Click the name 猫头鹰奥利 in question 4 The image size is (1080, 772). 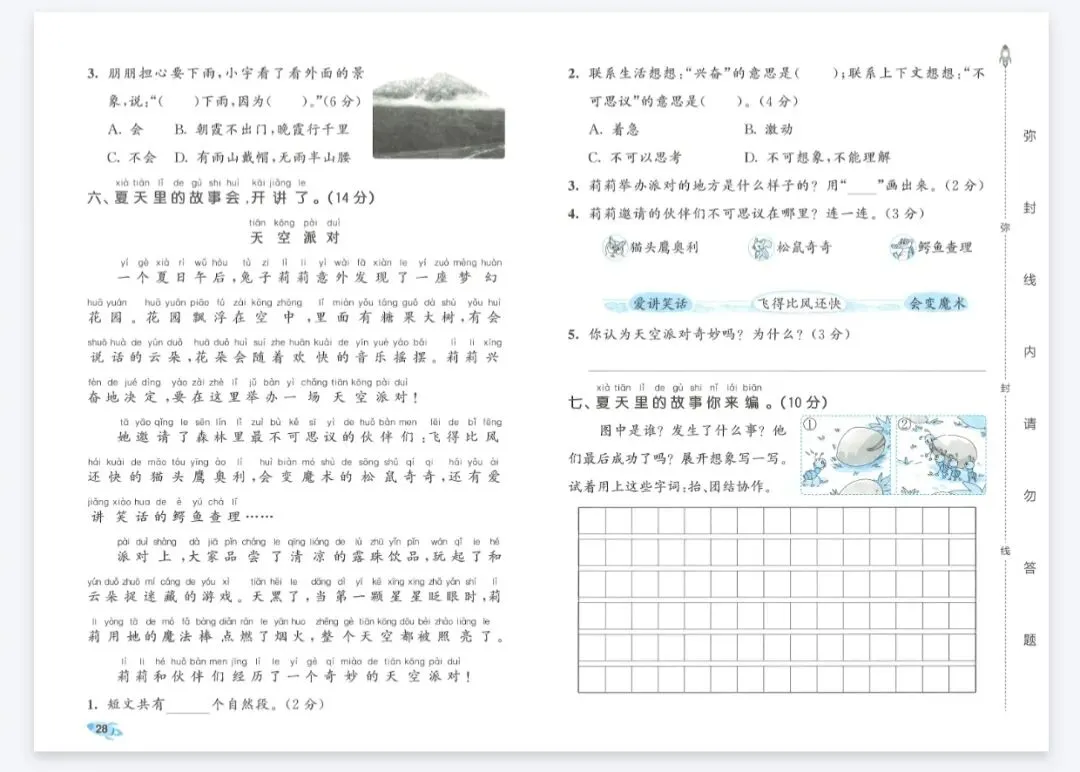click(664, 247)
